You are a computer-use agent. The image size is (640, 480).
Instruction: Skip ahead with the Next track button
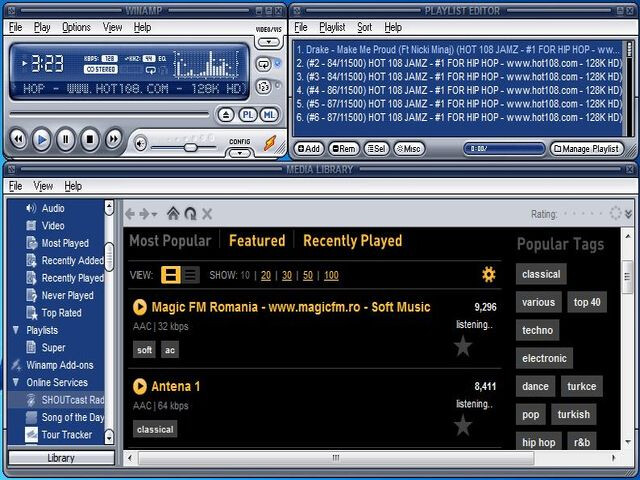pos(114,140)
